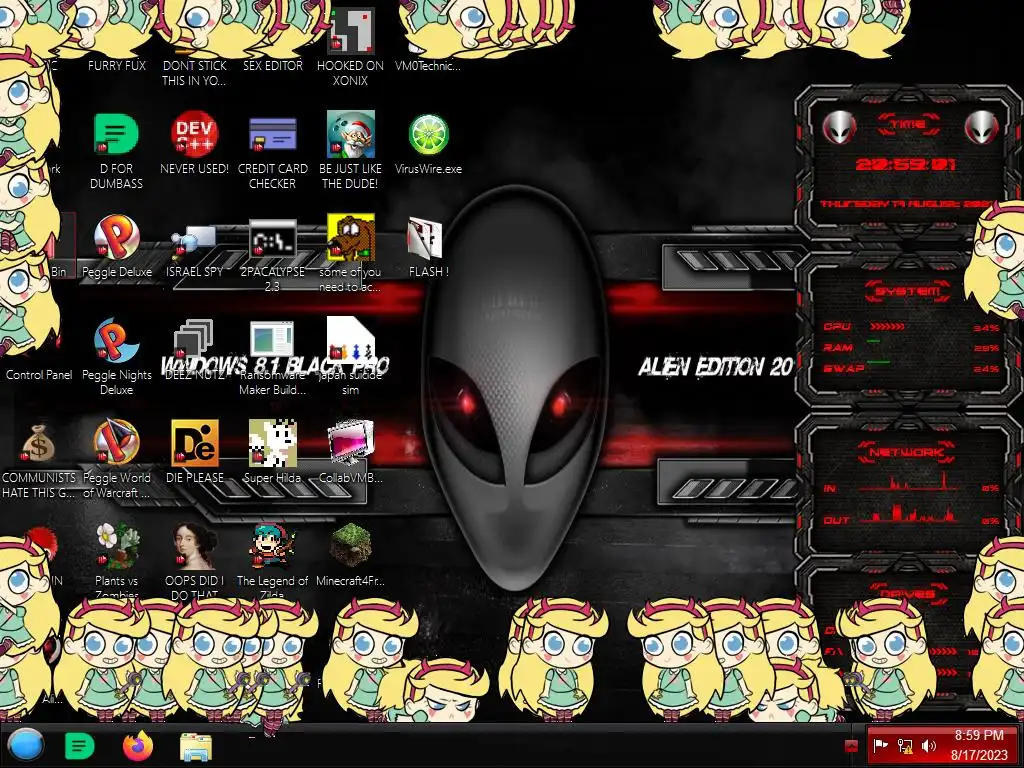Image resolution: width=1024 pixels, height=768 pixels.
Task: Launch Firefox from the taskbar
Action: click(138, 746)
